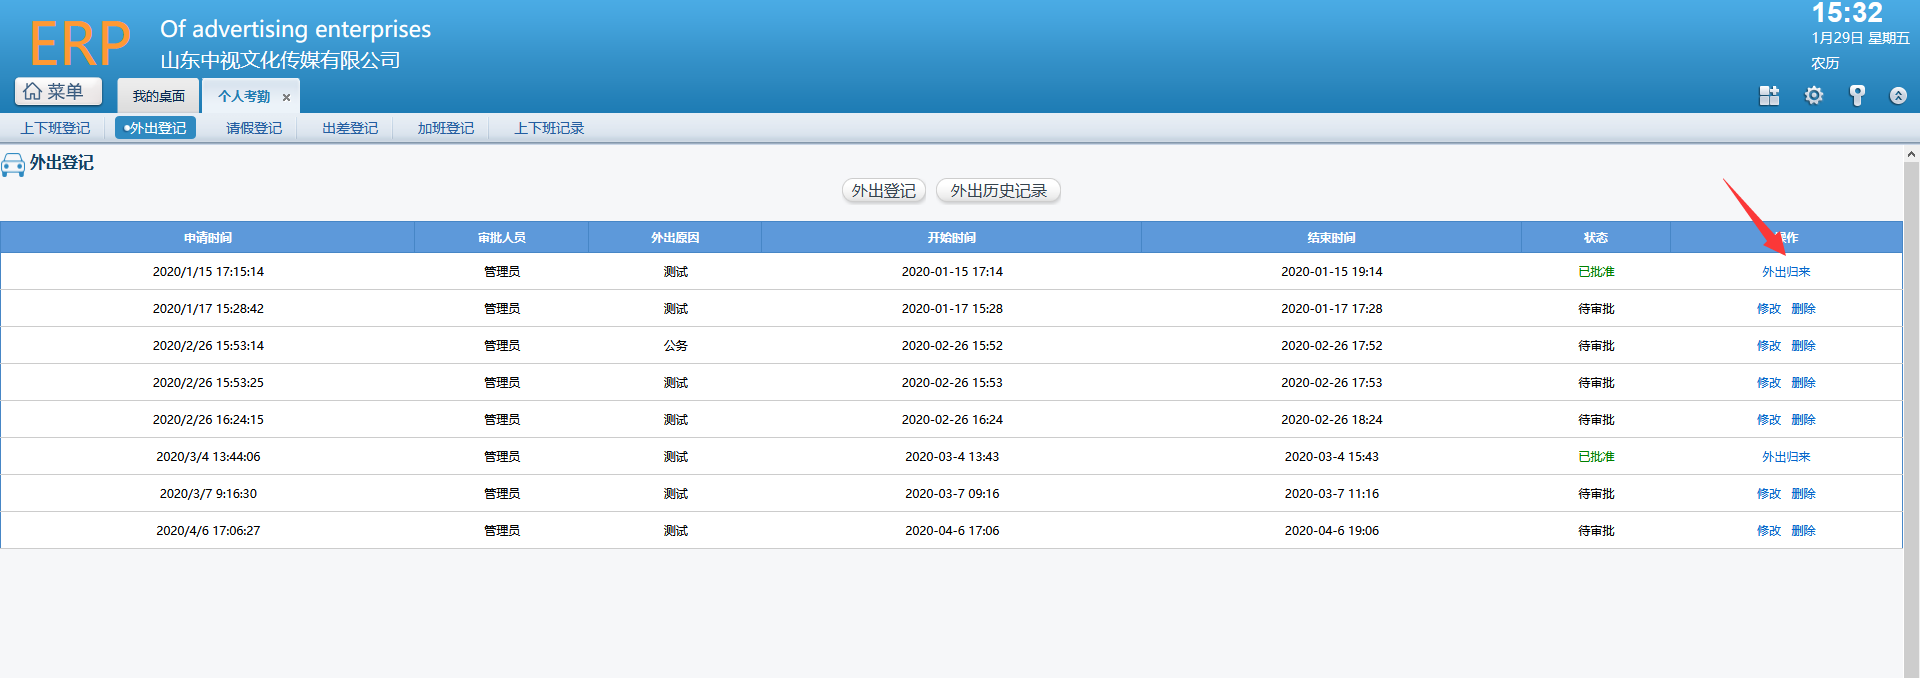Click 修改 for the 2020/4/6 17:06:27 row
This screenshot has width=1920, height=678.
point(1769,531)
